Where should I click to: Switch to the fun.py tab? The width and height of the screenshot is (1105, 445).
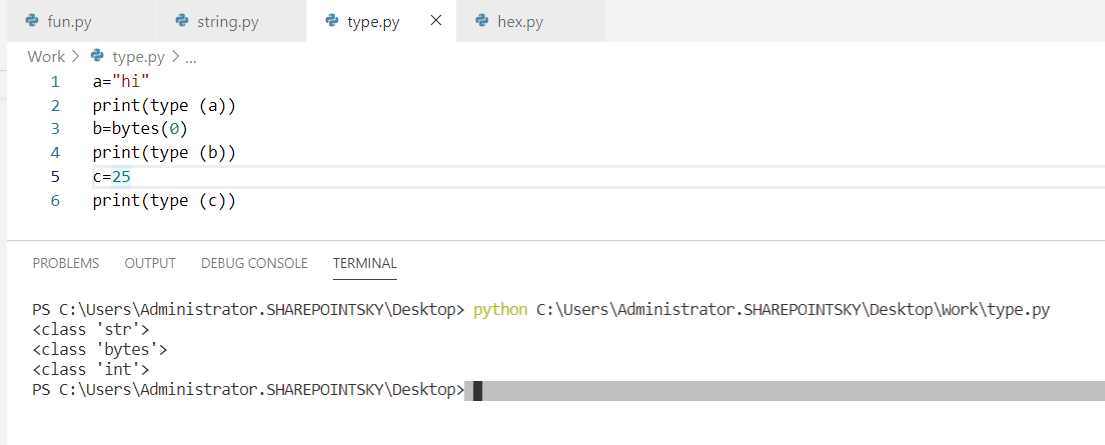[x=69, y=21]
